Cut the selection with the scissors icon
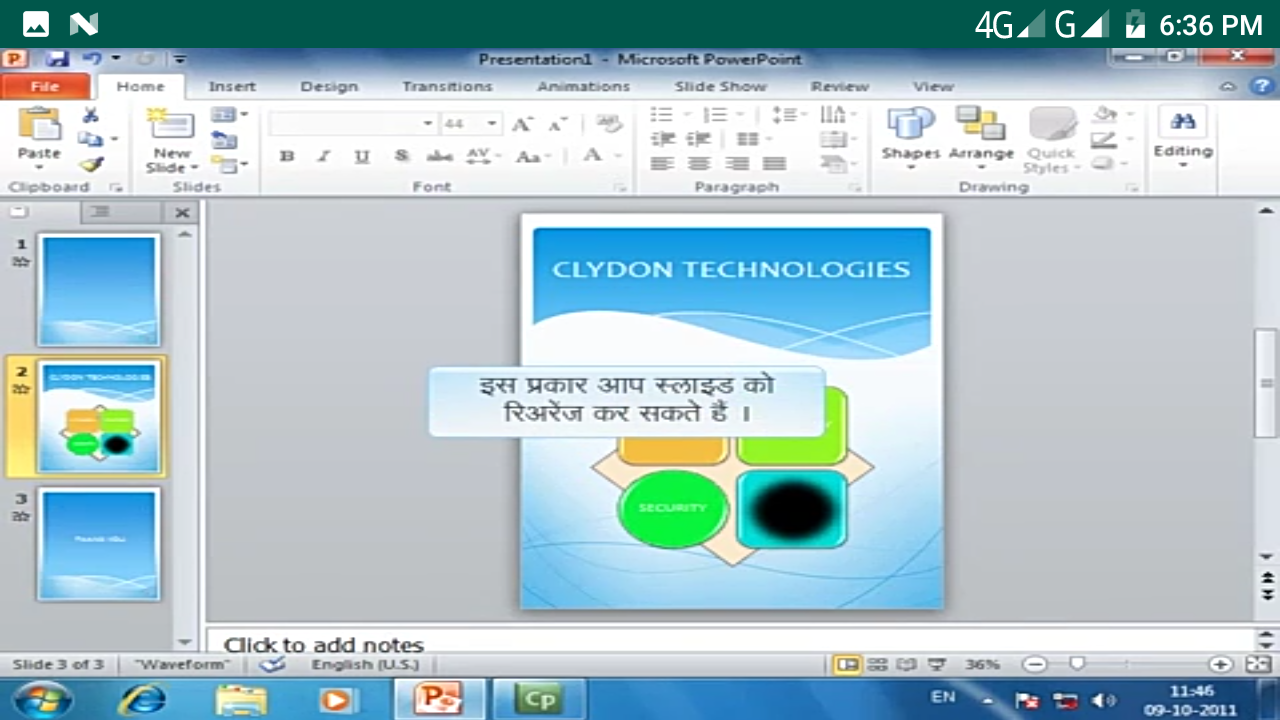The width and height of the screenshot is (1280, 720). point(90,115)
